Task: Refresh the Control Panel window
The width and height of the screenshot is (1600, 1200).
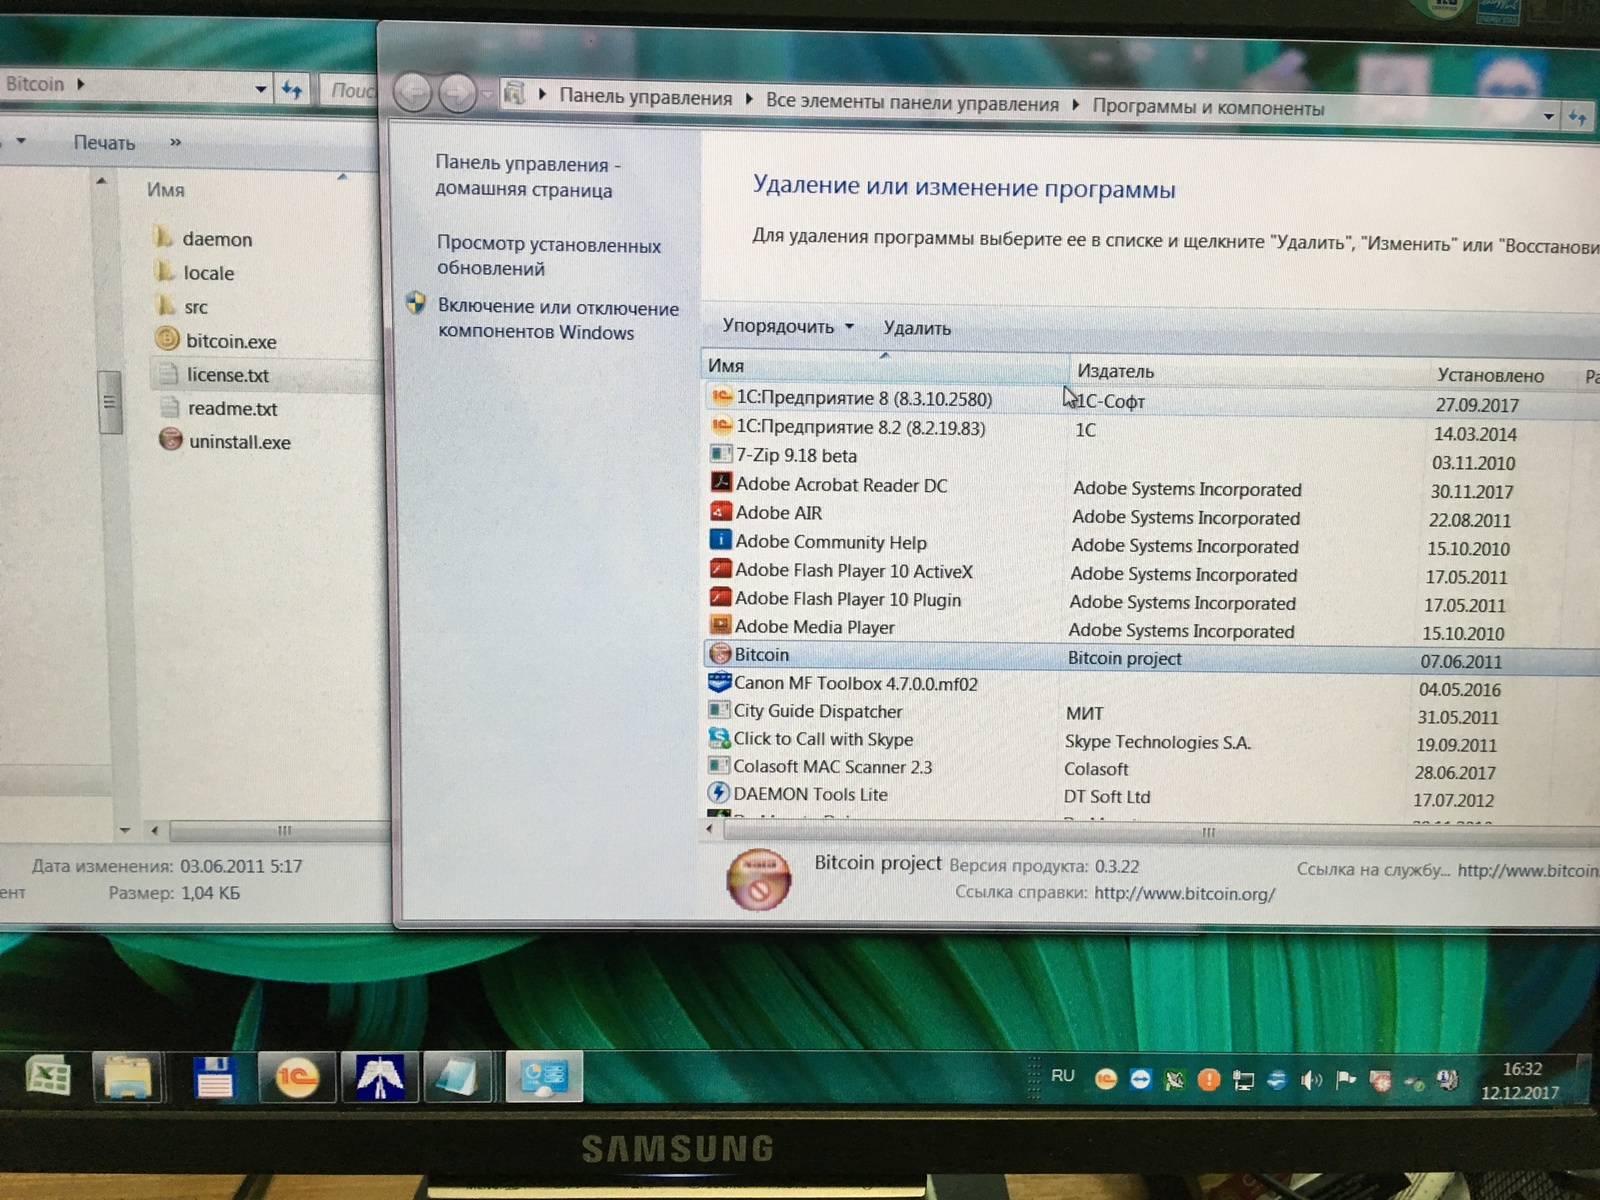Action: 1578,118
